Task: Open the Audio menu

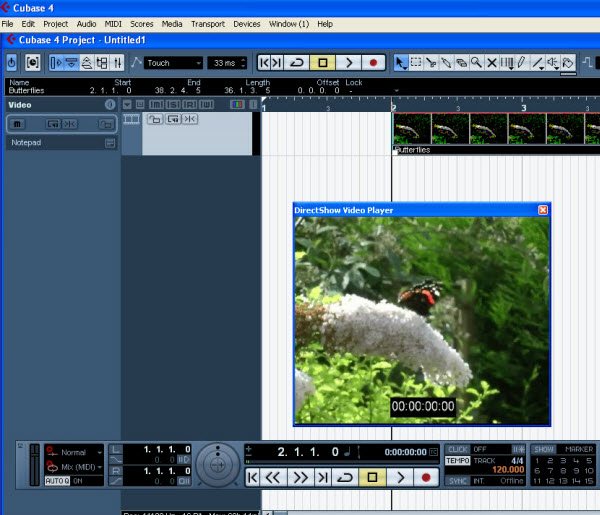Action: (86, 24)
